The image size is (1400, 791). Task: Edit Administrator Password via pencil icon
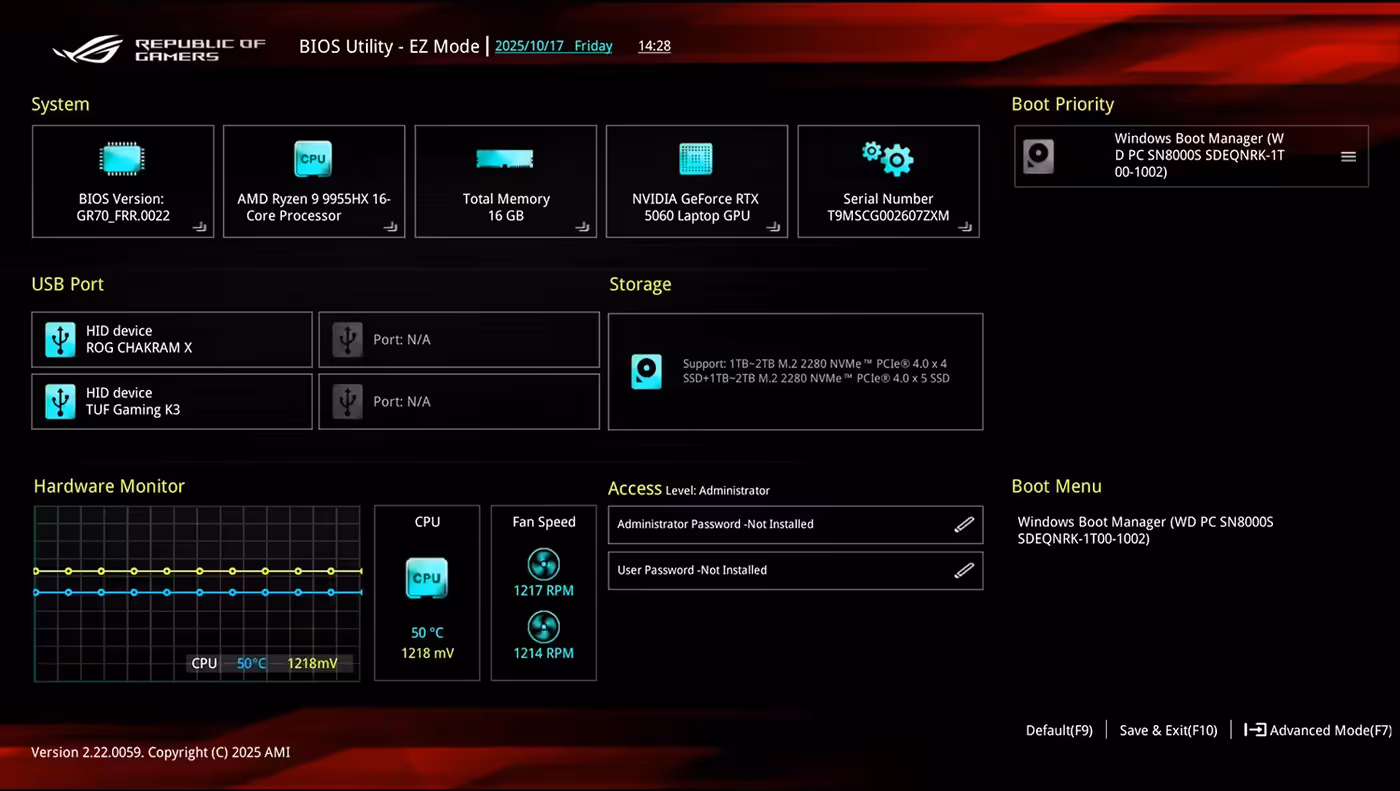coord(964,524)
